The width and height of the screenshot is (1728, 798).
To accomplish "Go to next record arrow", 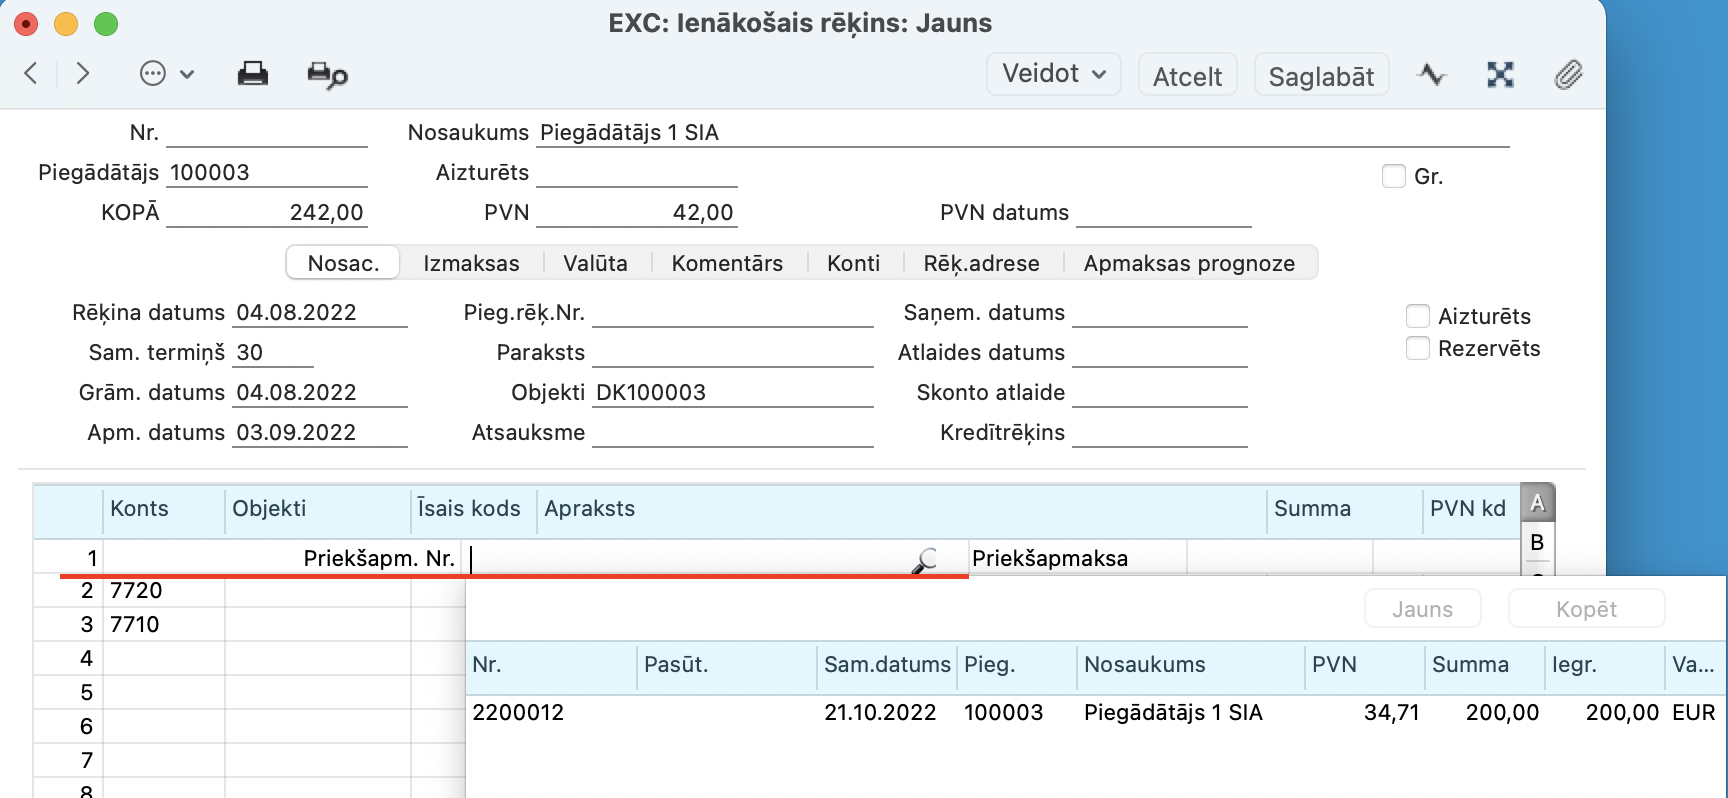I will click(x=83, y=73).
